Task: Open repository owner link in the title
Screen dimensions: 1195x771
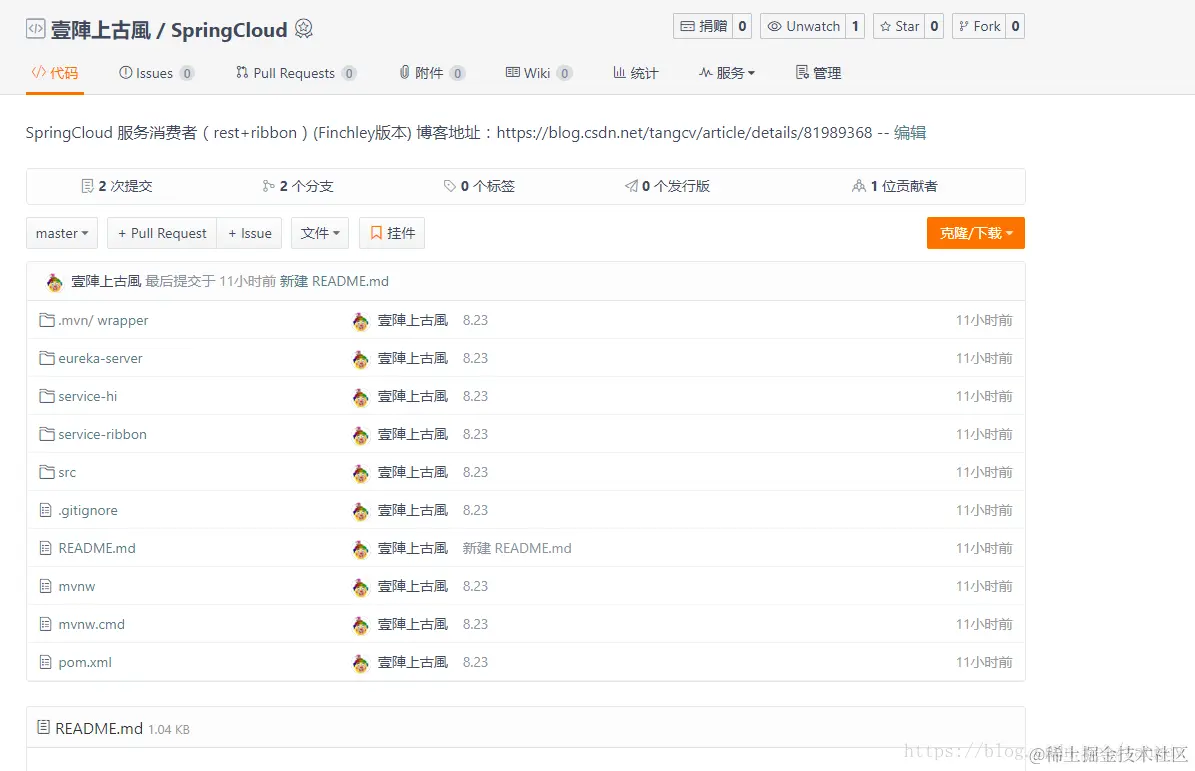Action: click(101, 30)
